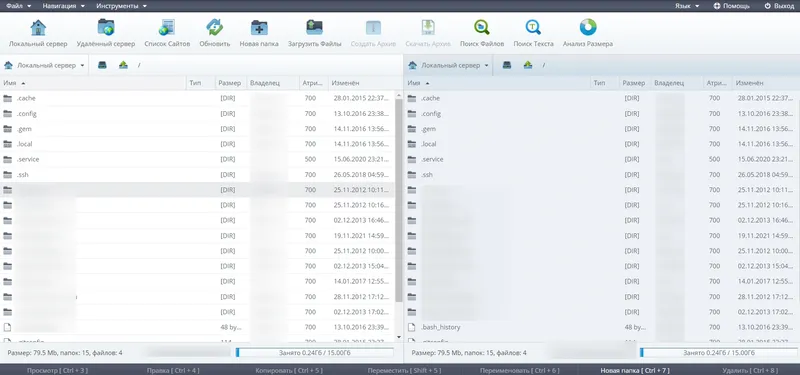Select .config row in right panel
This screenshot has width=800, height=375.
pyautogui.click(x=602, y=113)
